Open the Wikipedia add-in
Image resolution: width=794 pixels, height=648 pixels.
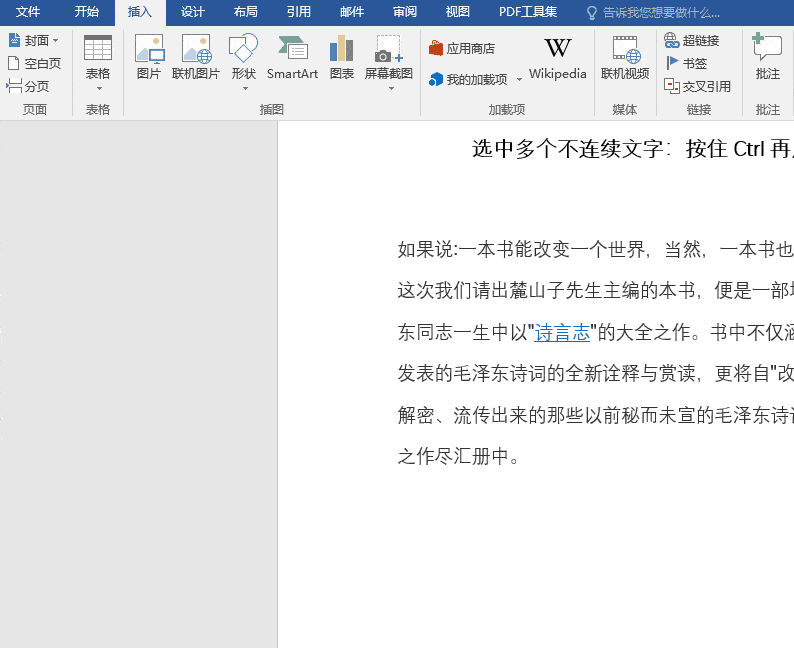558,58
